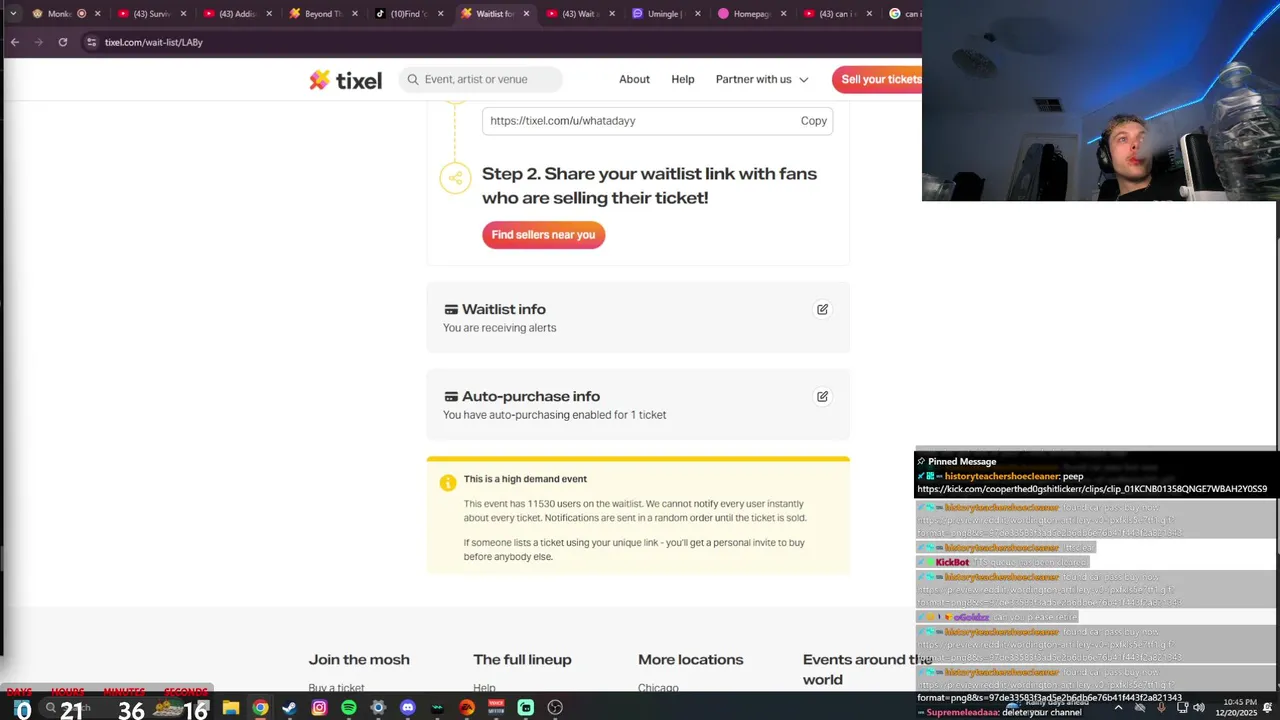1280x720 pixels.
Task: Click into the Event, artist or venue search field
Action: pyautogui.click(x=481, y=79)
